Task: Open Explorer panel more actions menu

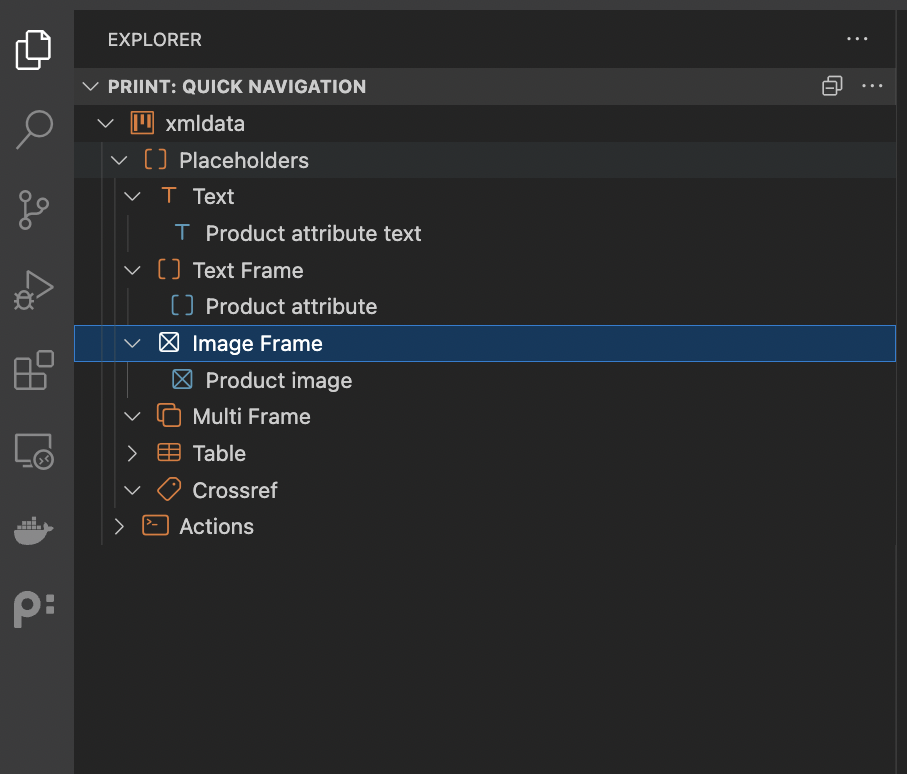Action: point(857,39)
